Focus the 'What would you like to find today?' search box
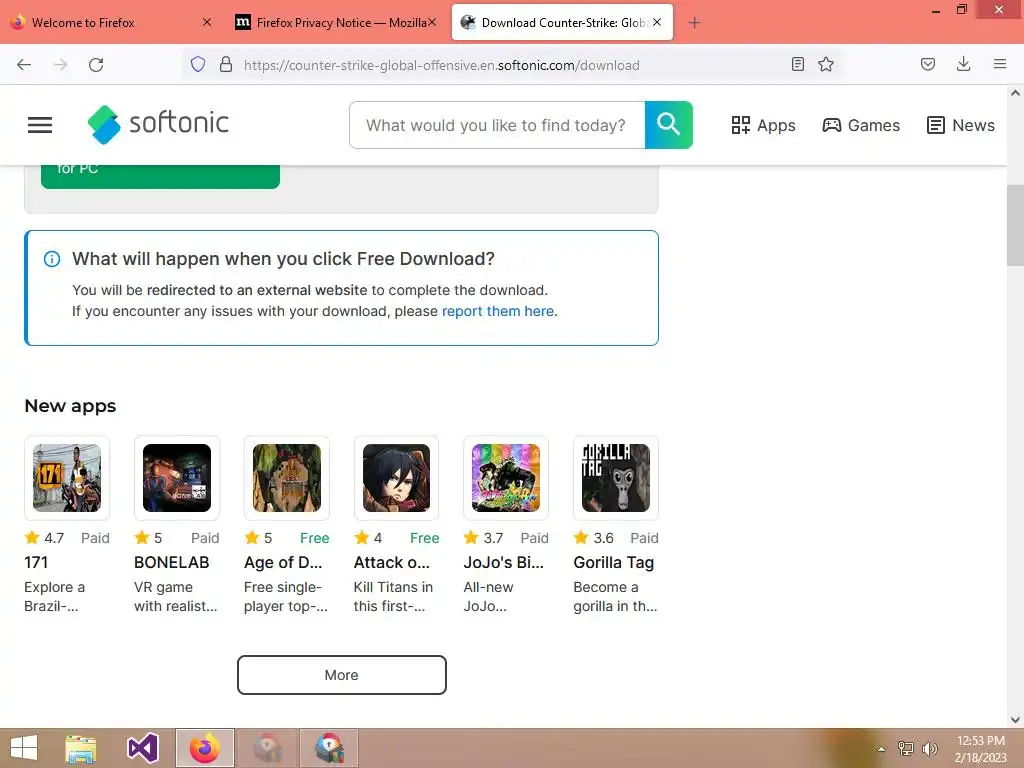1024x768 pixels. pyautogui.click(x=497, y=125)
